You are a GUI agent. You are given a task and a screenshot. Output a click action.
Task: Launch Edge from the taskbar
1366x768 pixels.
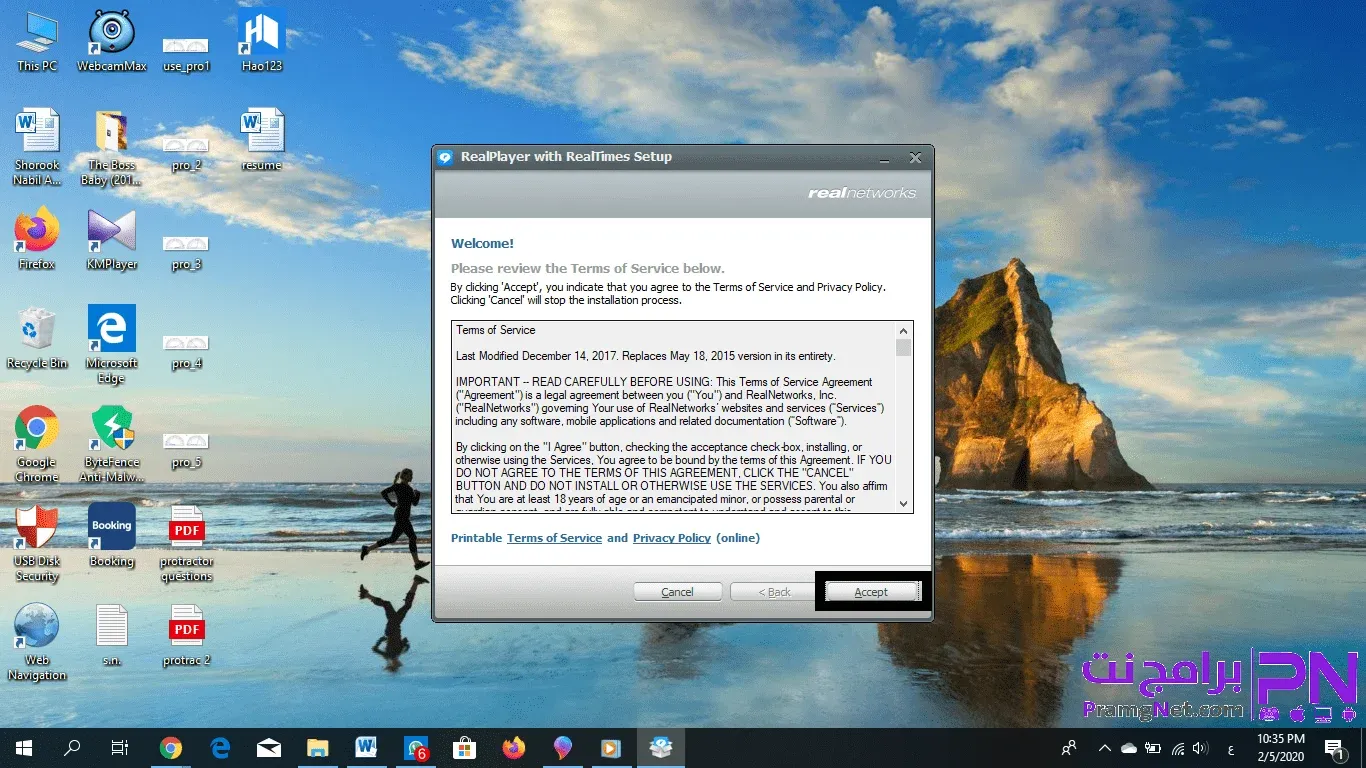click(220, 747)
